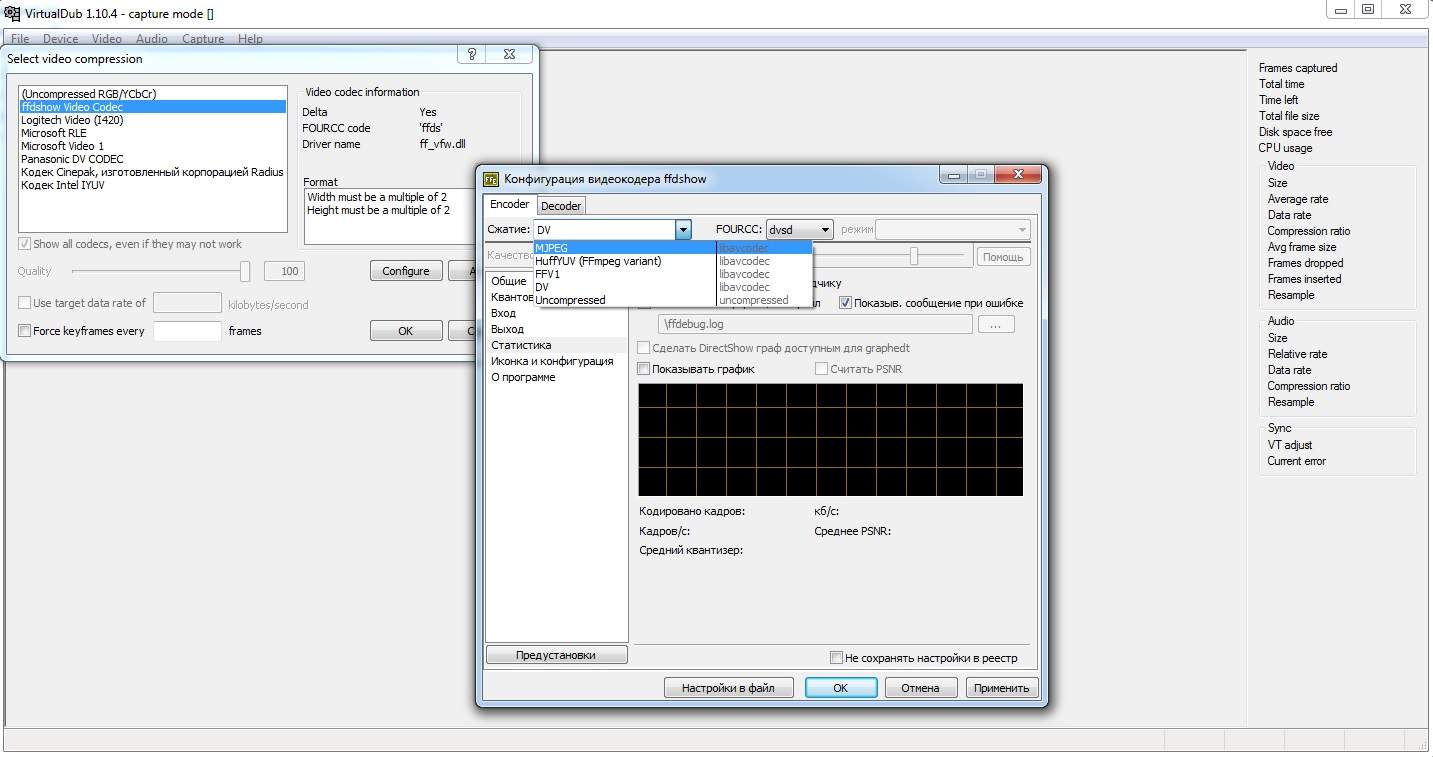This screenshot has width=1433, height=757.
Task: Open the FOURCC dvsd dropdown
Action: [800, 230]
